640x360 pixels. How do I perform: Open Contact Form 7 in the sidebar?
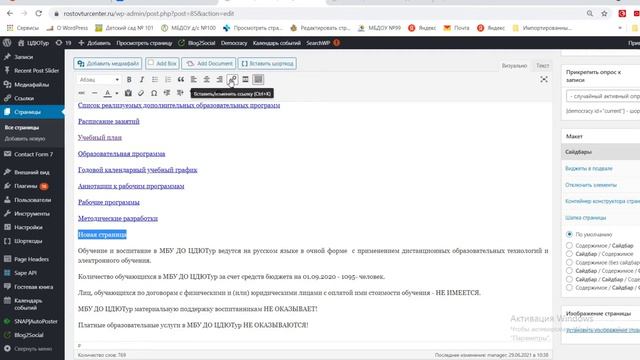(x=32, y=154)
